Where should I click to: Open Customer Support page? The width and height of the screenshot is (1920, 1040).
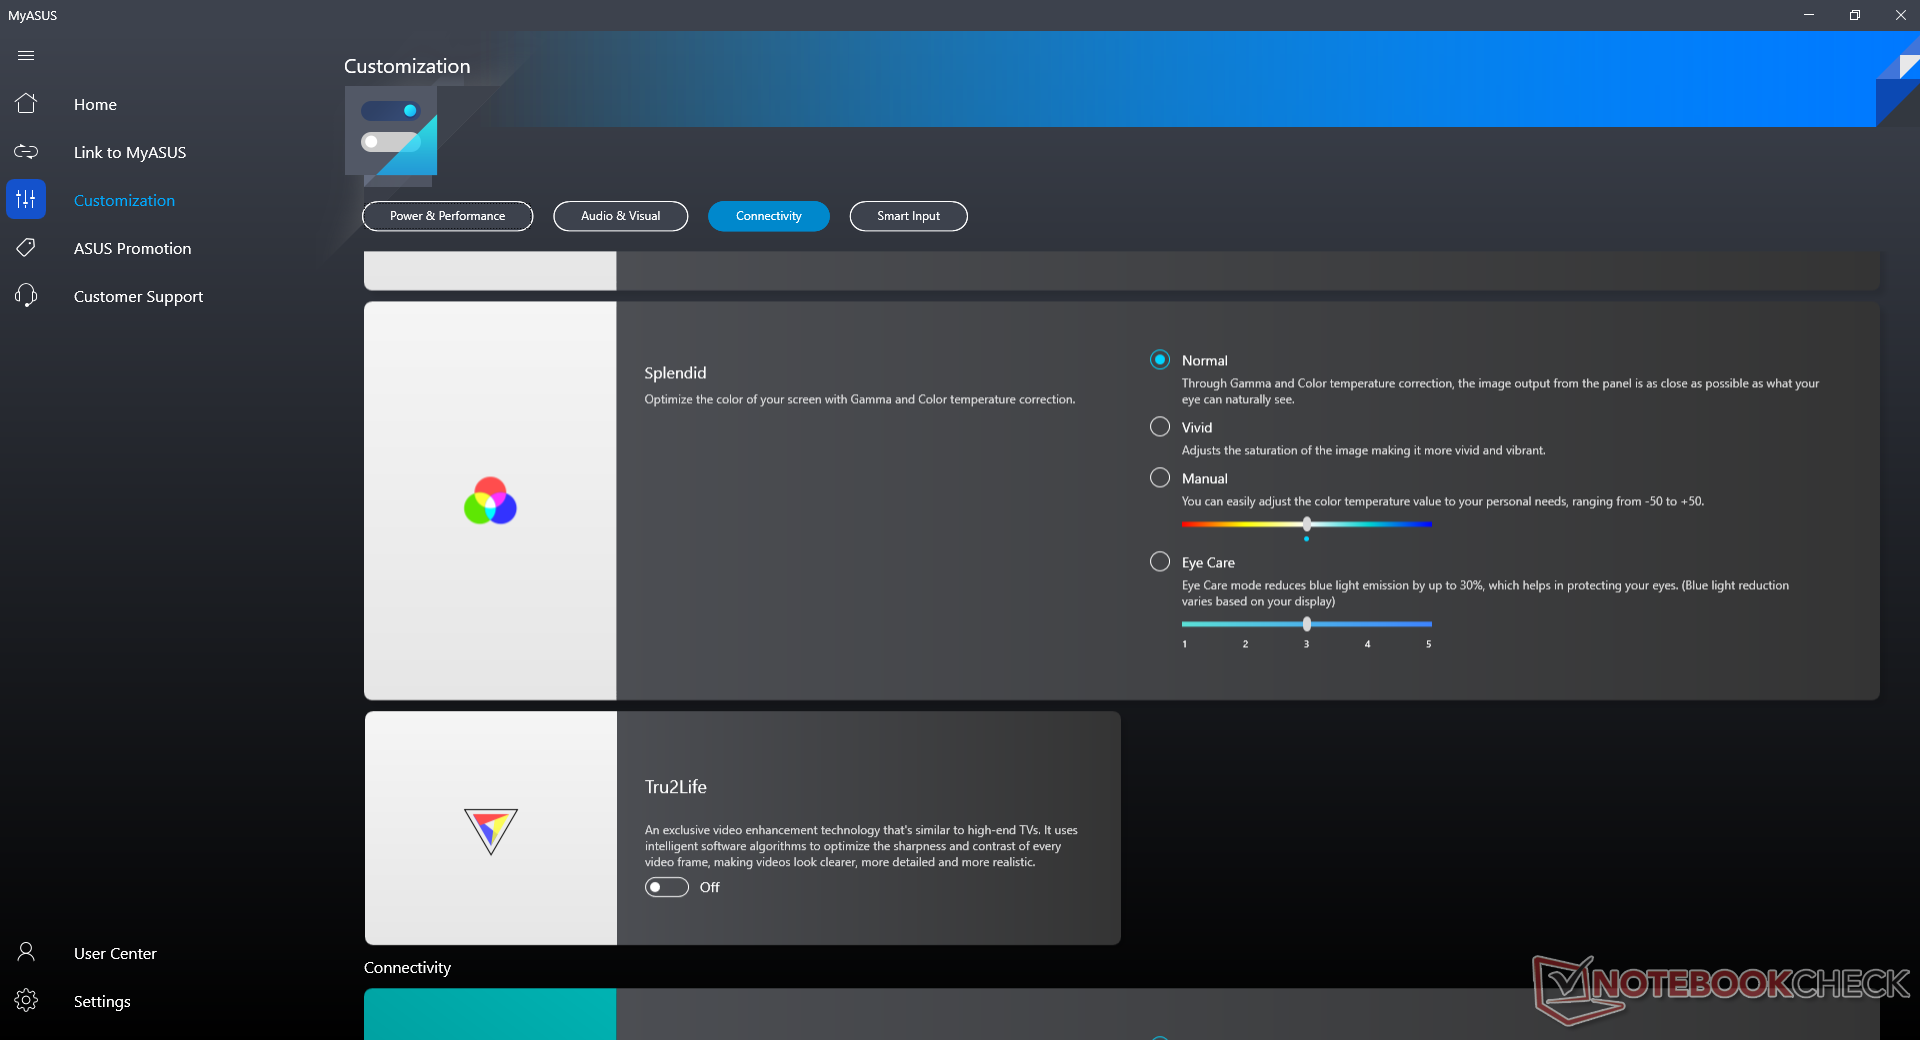pos(138,297)
